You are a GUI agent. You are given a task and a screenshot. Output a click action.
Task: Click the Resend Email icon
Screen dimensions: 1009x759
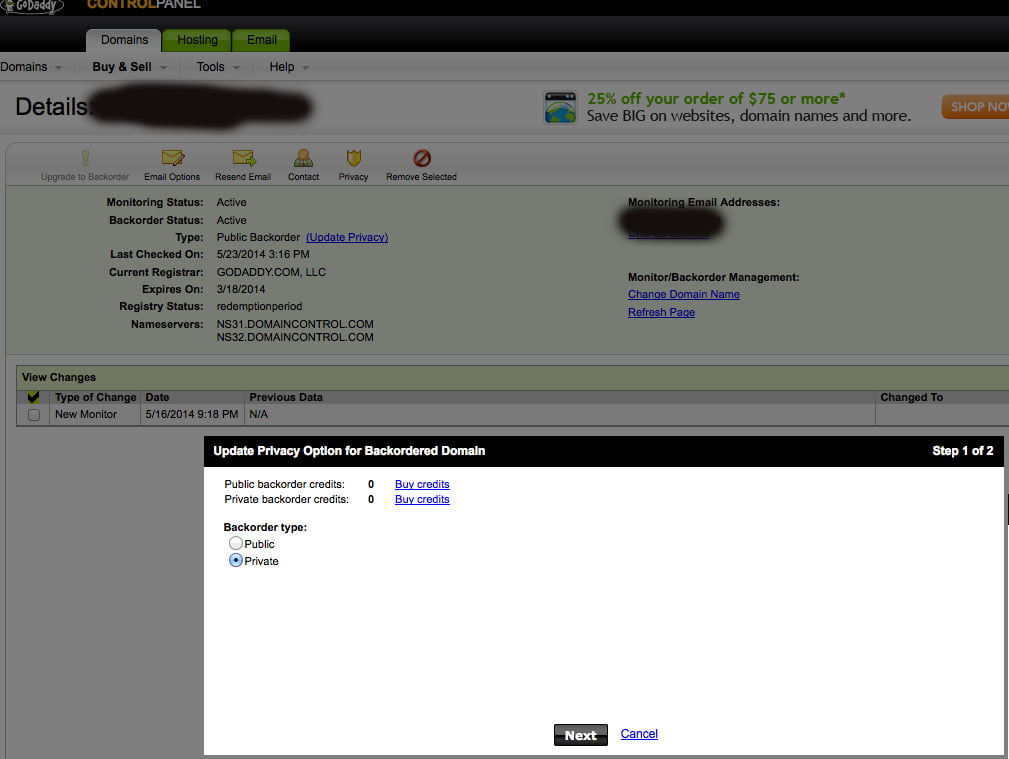click(244, 158)
